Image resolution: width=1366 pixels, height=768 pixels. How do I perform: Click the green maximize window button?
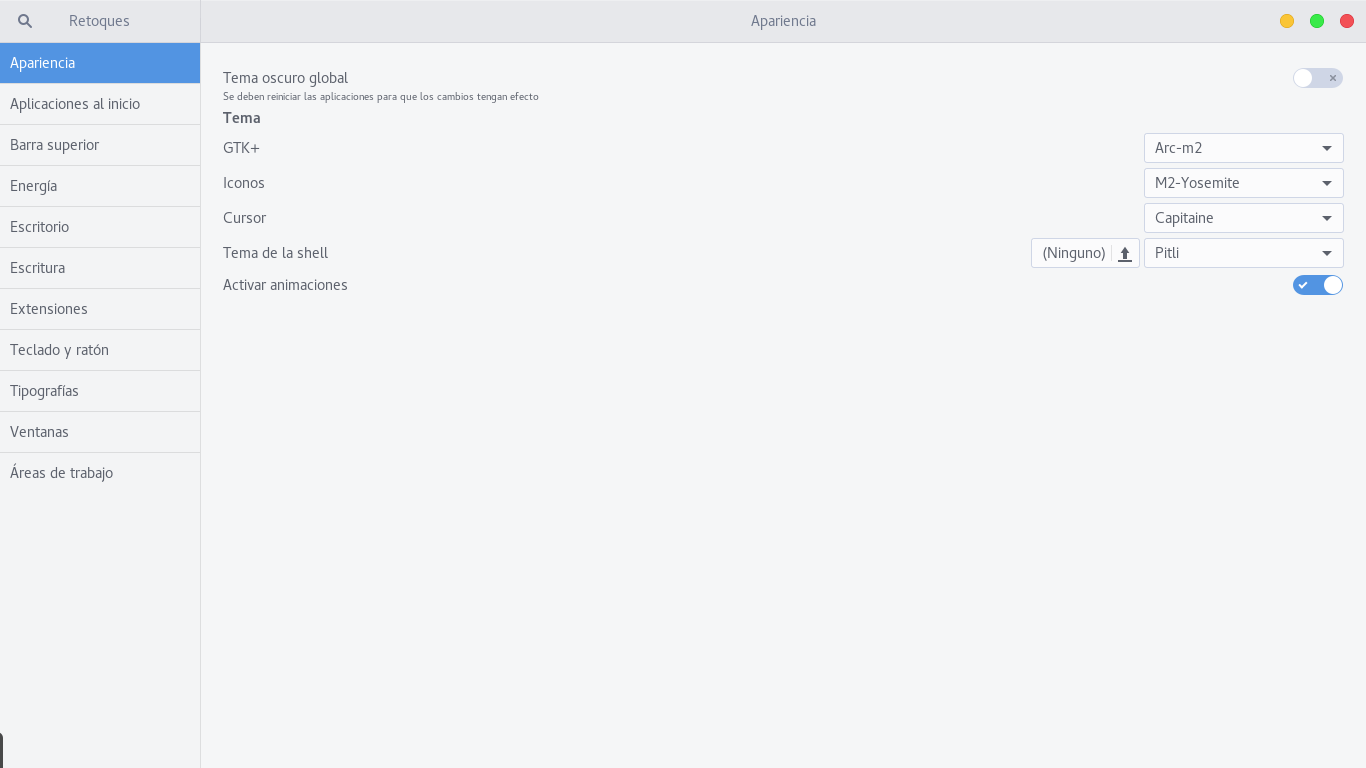[x=1317, y=21]
